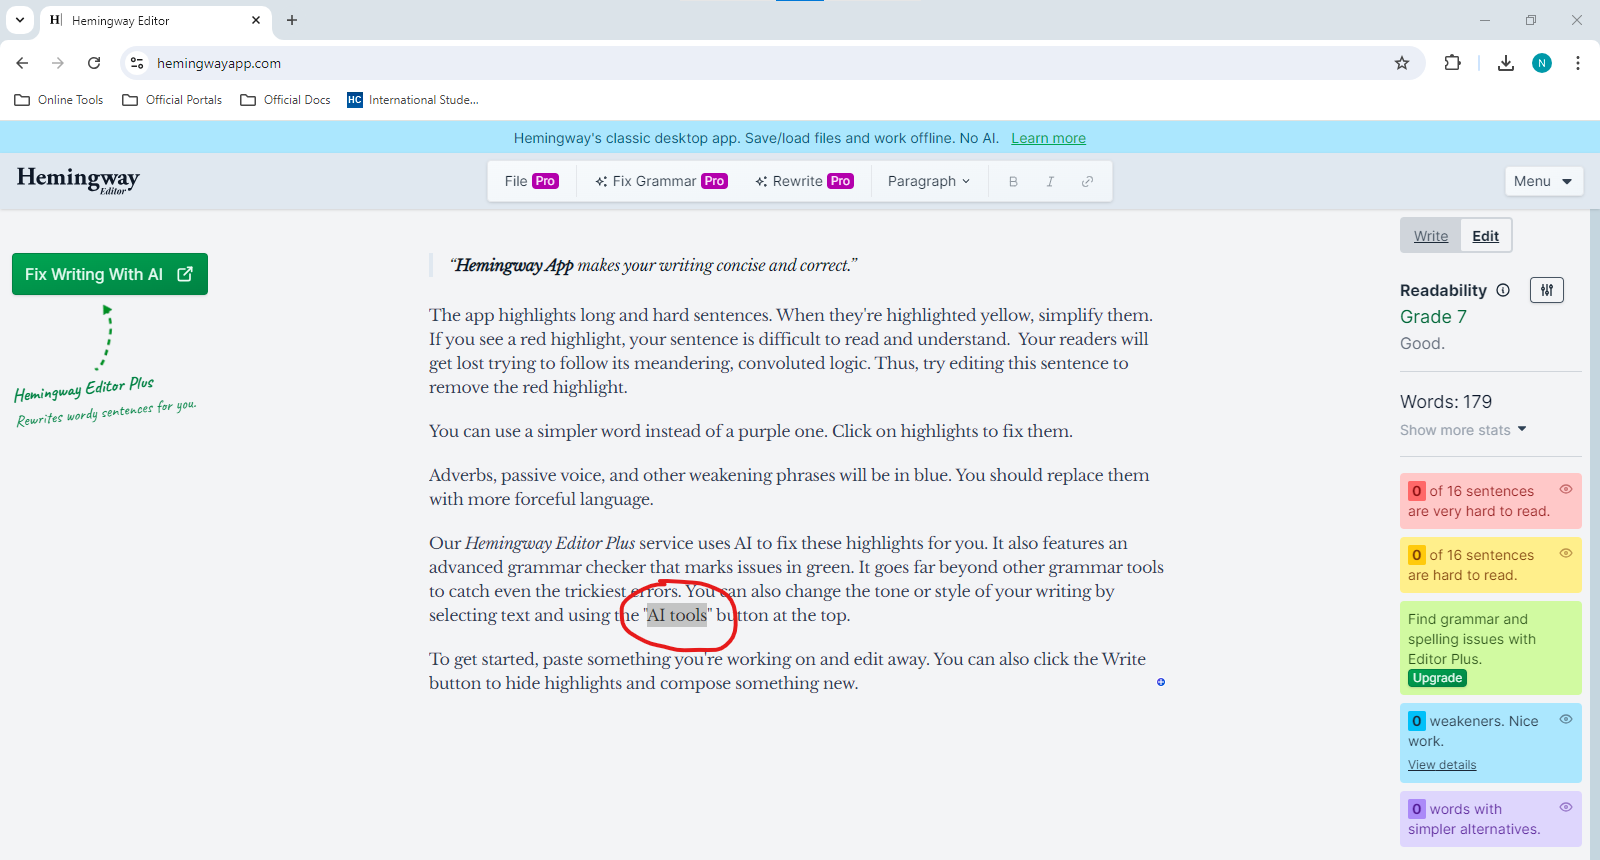
Task: Reload the page
Action: click(94, 63)
